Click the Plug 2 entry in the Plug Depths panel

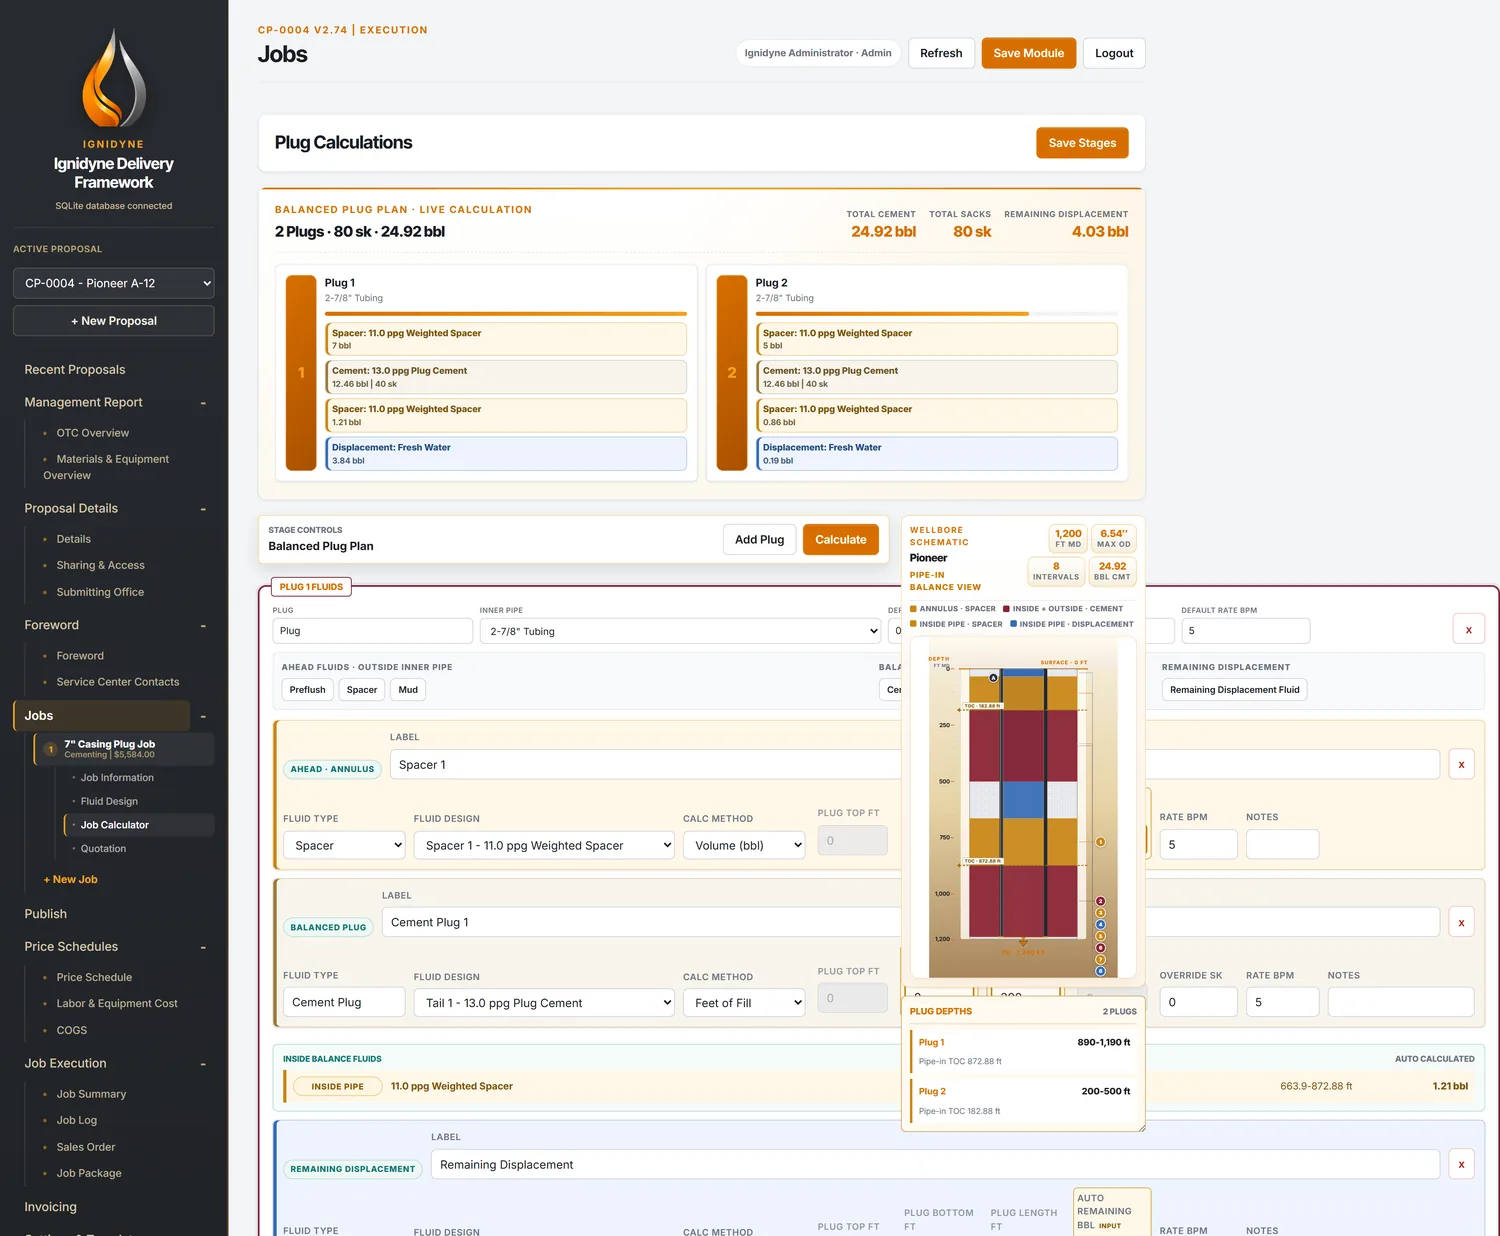(1024, 1100)
